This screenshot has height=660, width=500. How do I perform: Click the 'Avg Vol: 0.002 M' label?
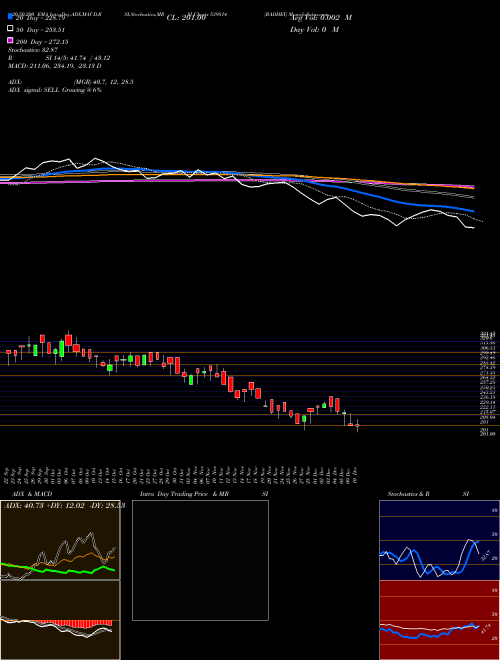[321, 18]
